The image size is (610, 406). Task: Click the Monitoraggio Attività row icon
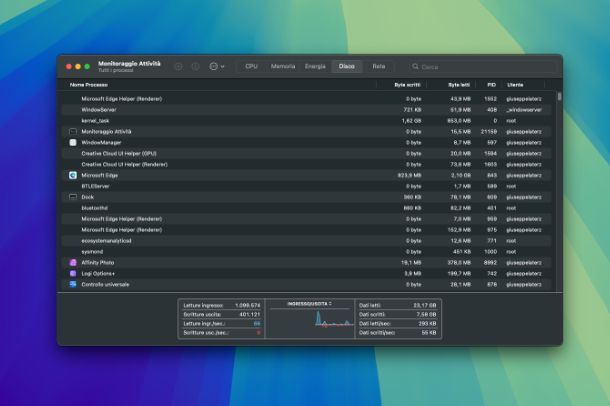point(73,132)
